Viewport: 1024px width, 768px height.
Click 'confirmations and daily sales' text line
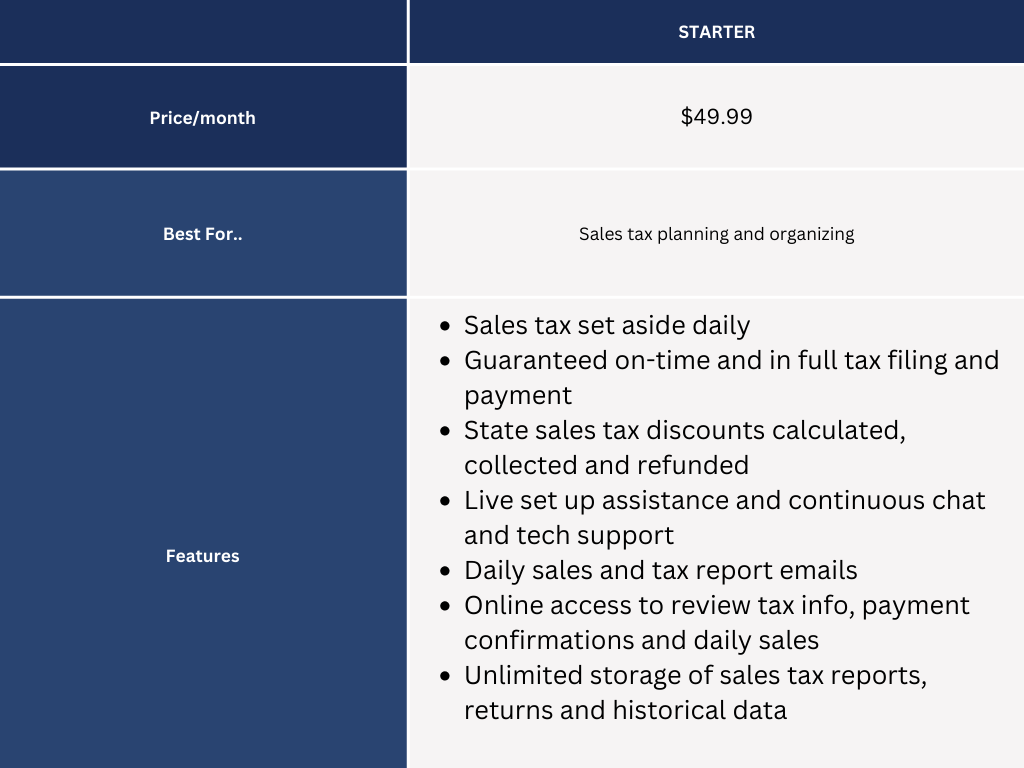641,641
